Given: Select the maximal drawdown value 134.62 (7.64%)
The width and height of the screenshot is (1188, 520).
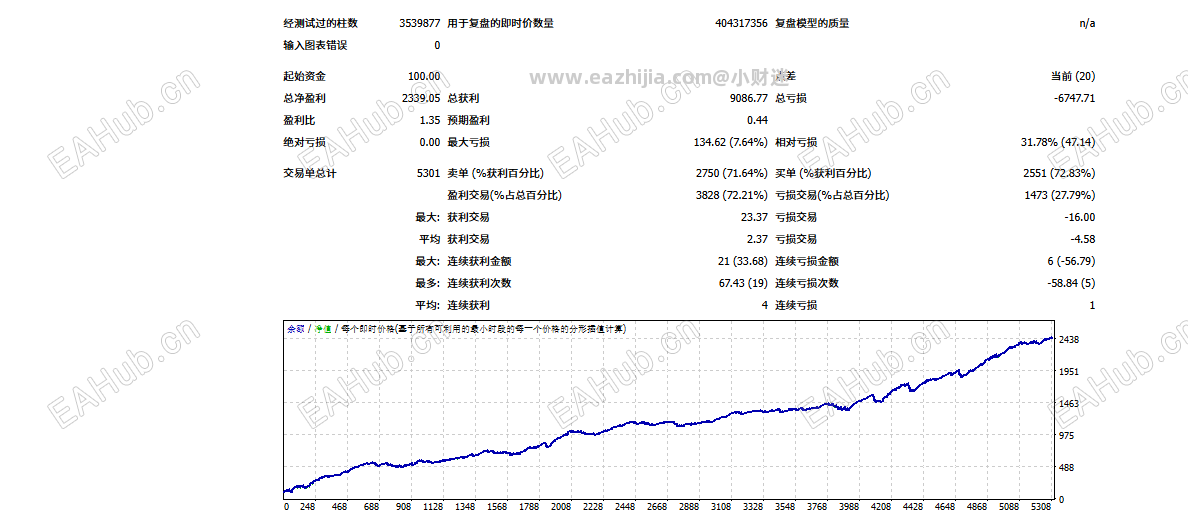Looking at the screenshot, I should (731, 143).
